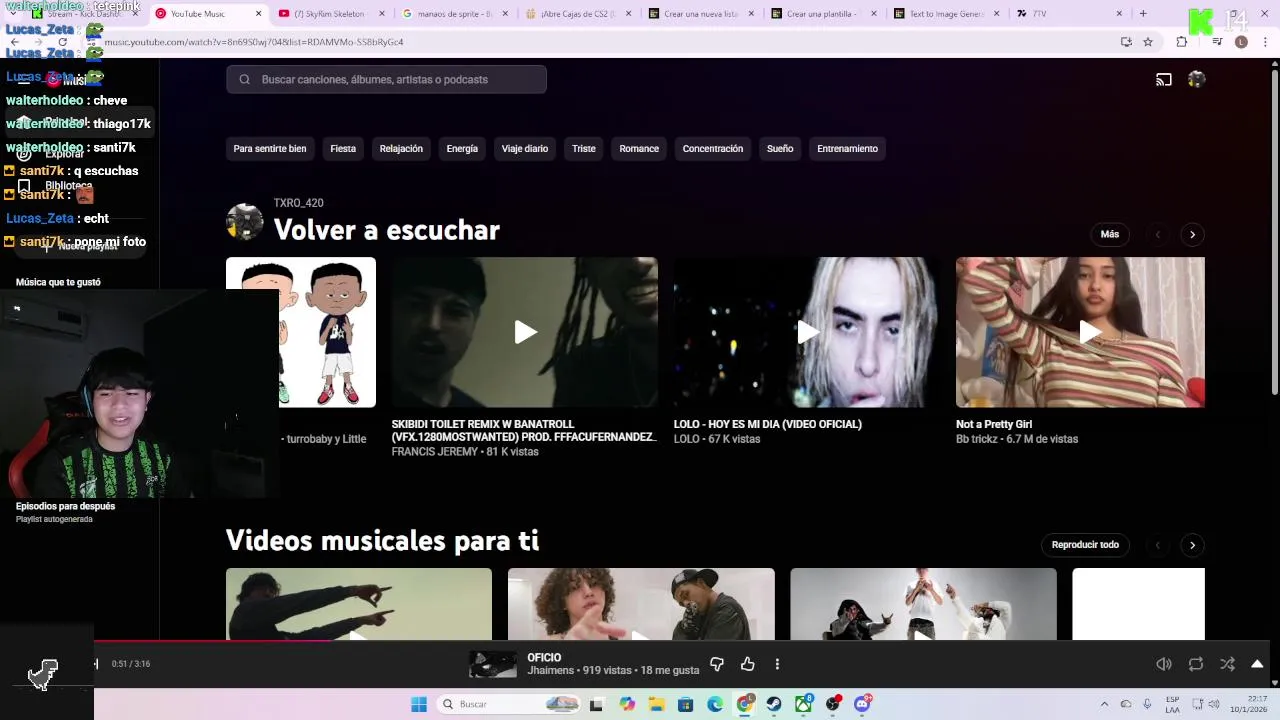Open the account avatar menu
The width and height of the screenshot is (1280, 720).
(1196, 79)
